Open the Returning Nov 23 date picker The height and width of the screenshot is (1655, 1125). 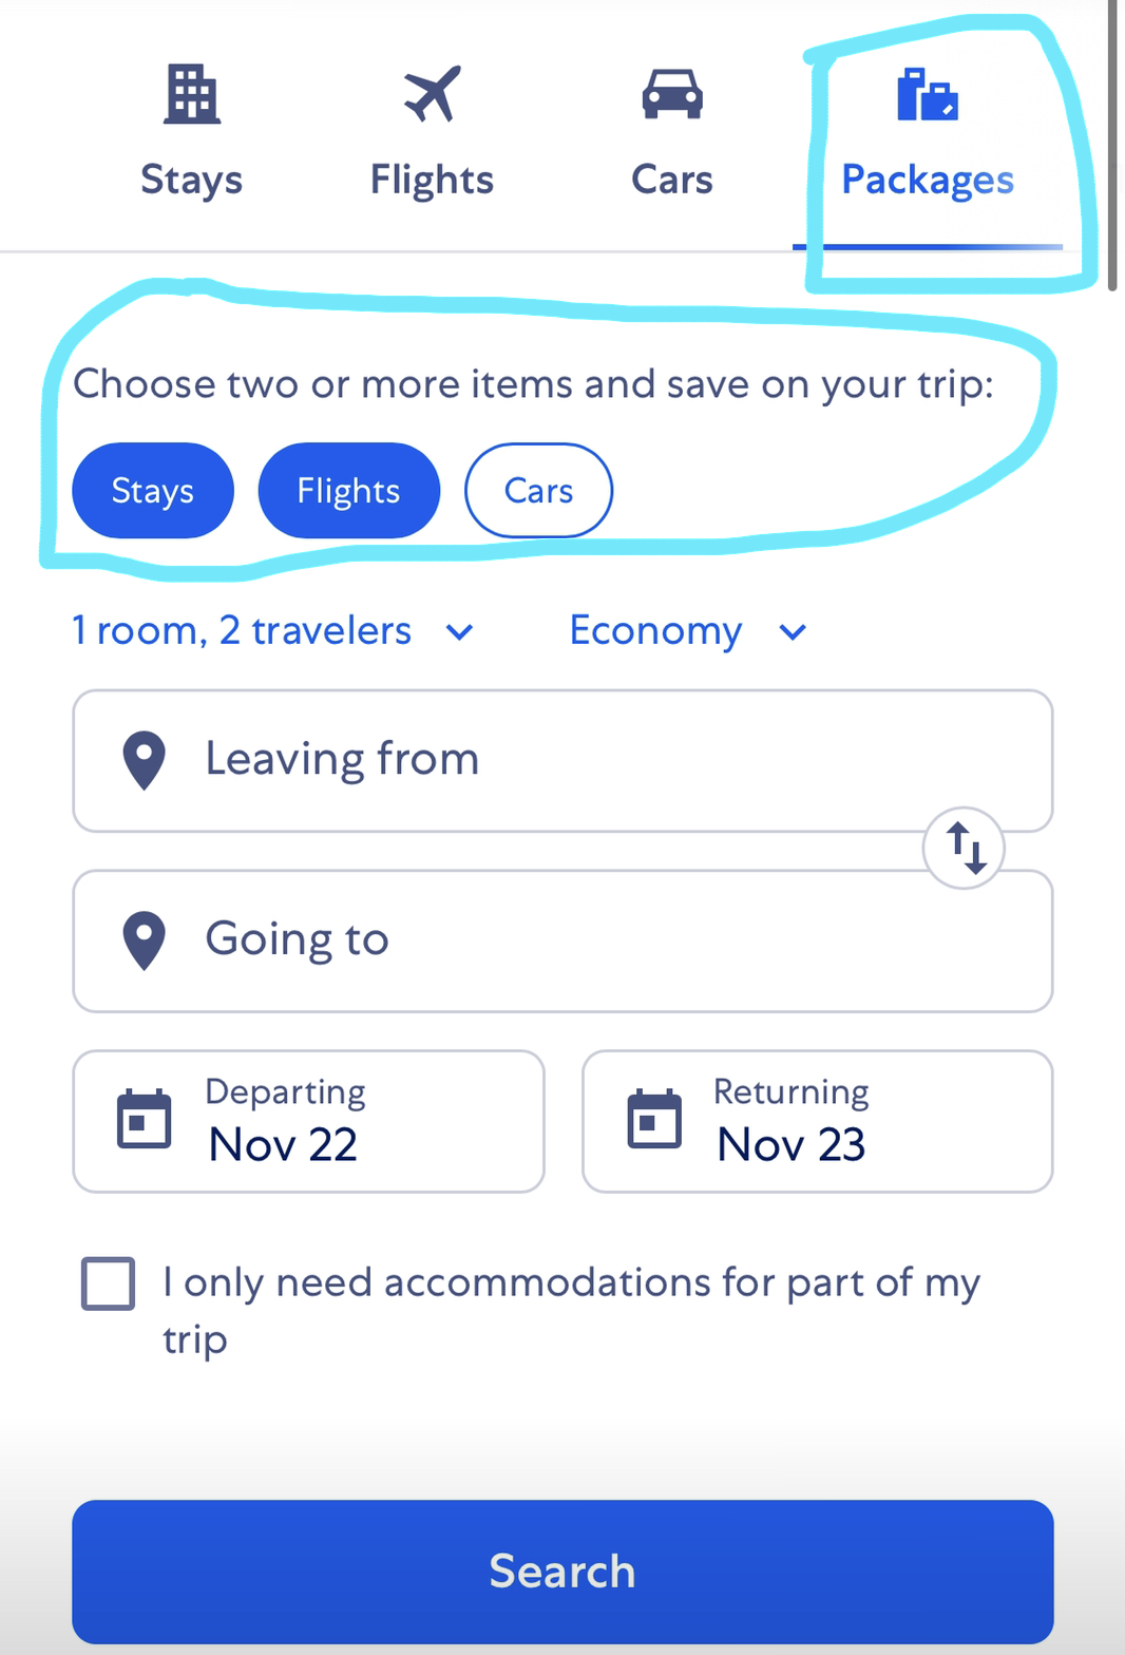(x=818, y=1121)
